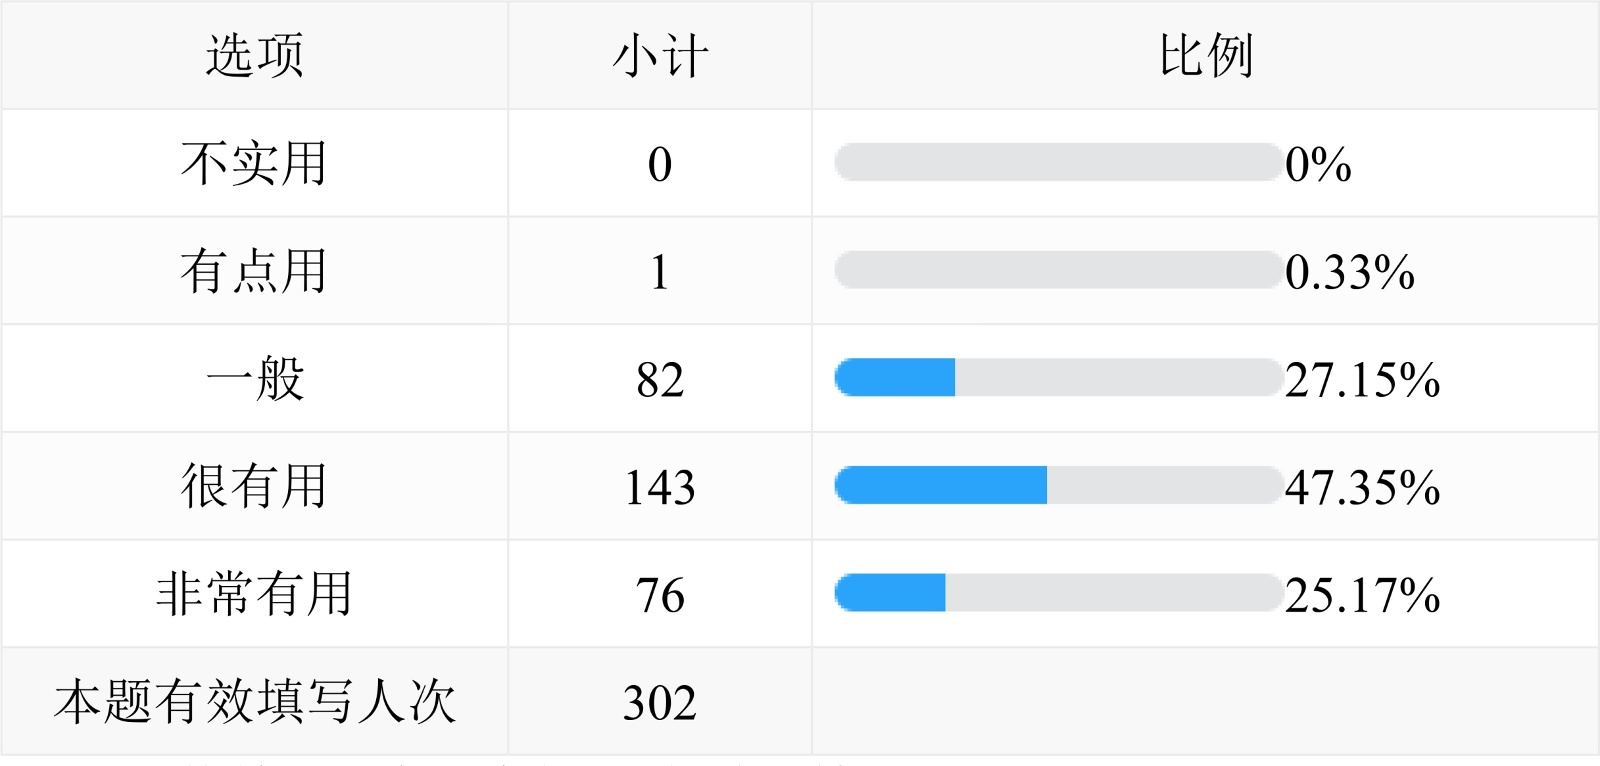The width and height of the screenshot is (1600, 766).
Task: Click the progress bar for 非常有用
Action: (1058, 593)
